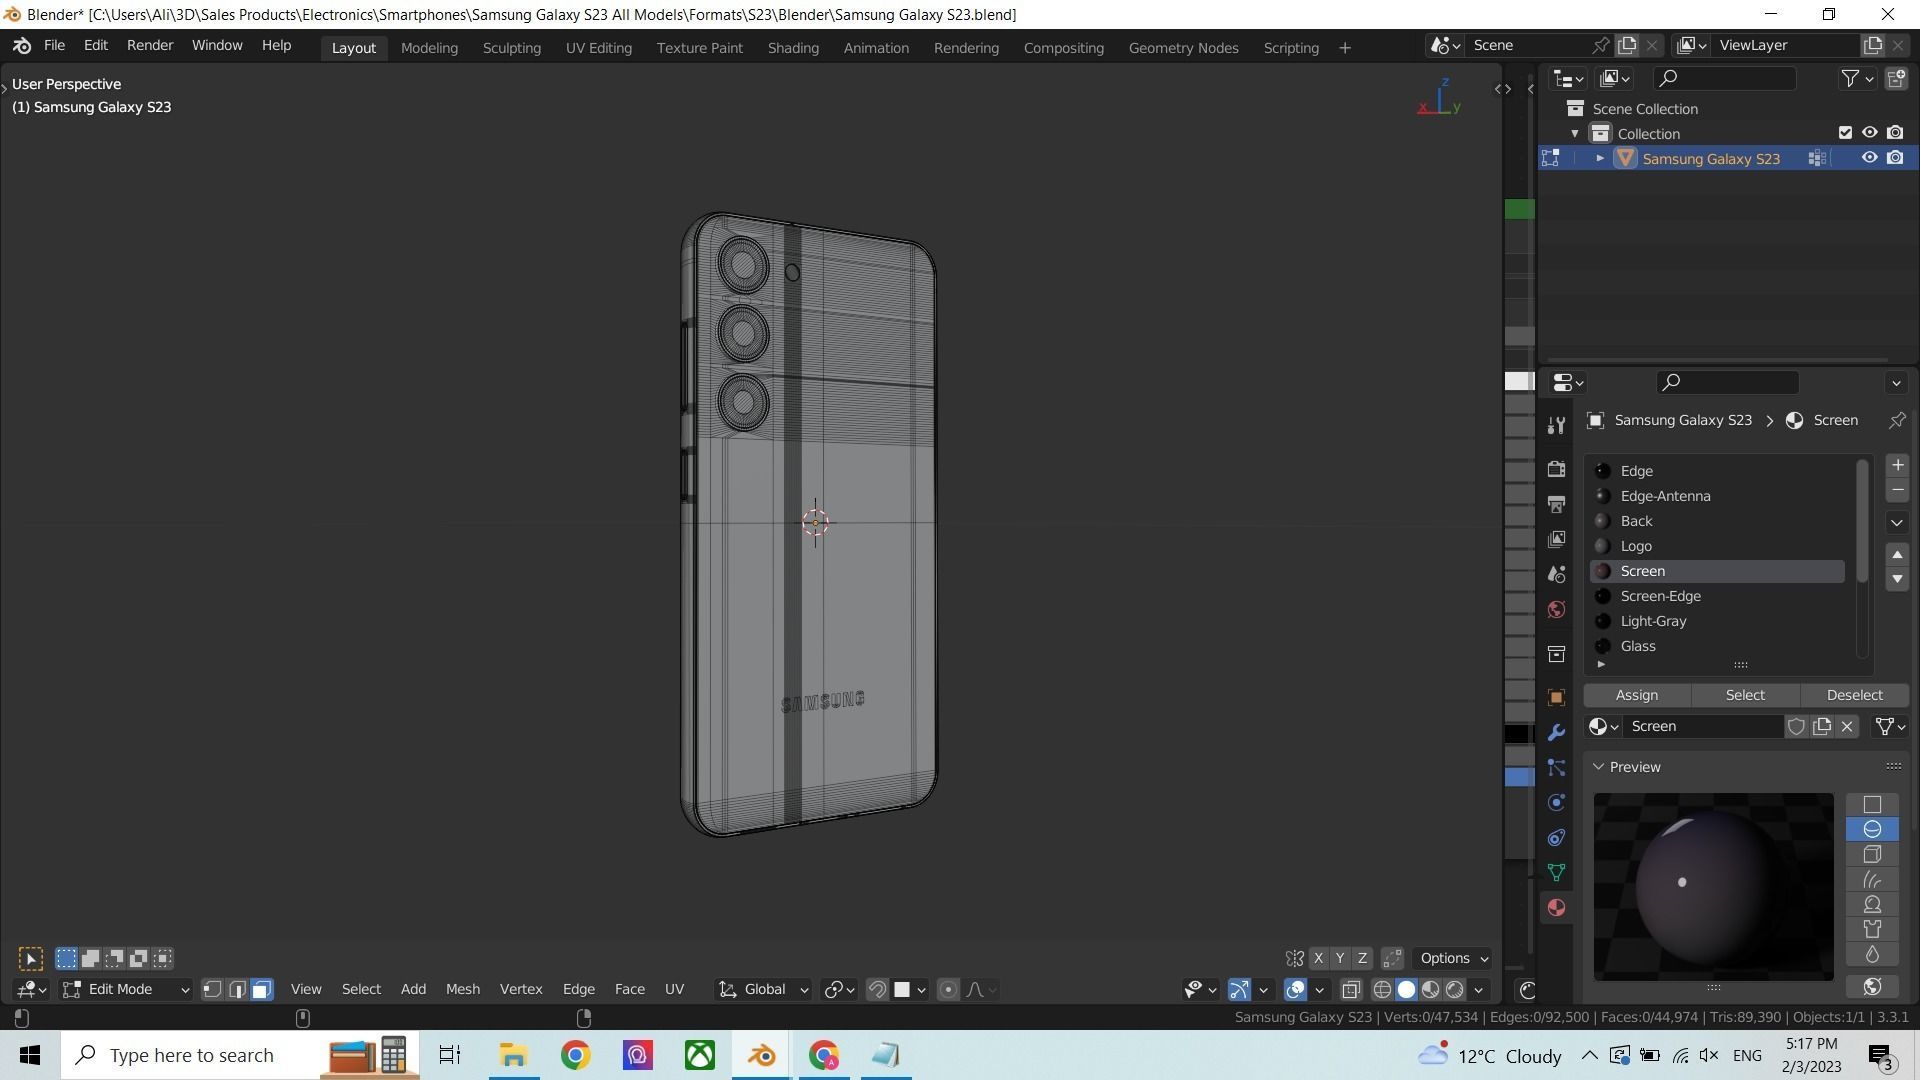Click the Deselect material button

1854,695
